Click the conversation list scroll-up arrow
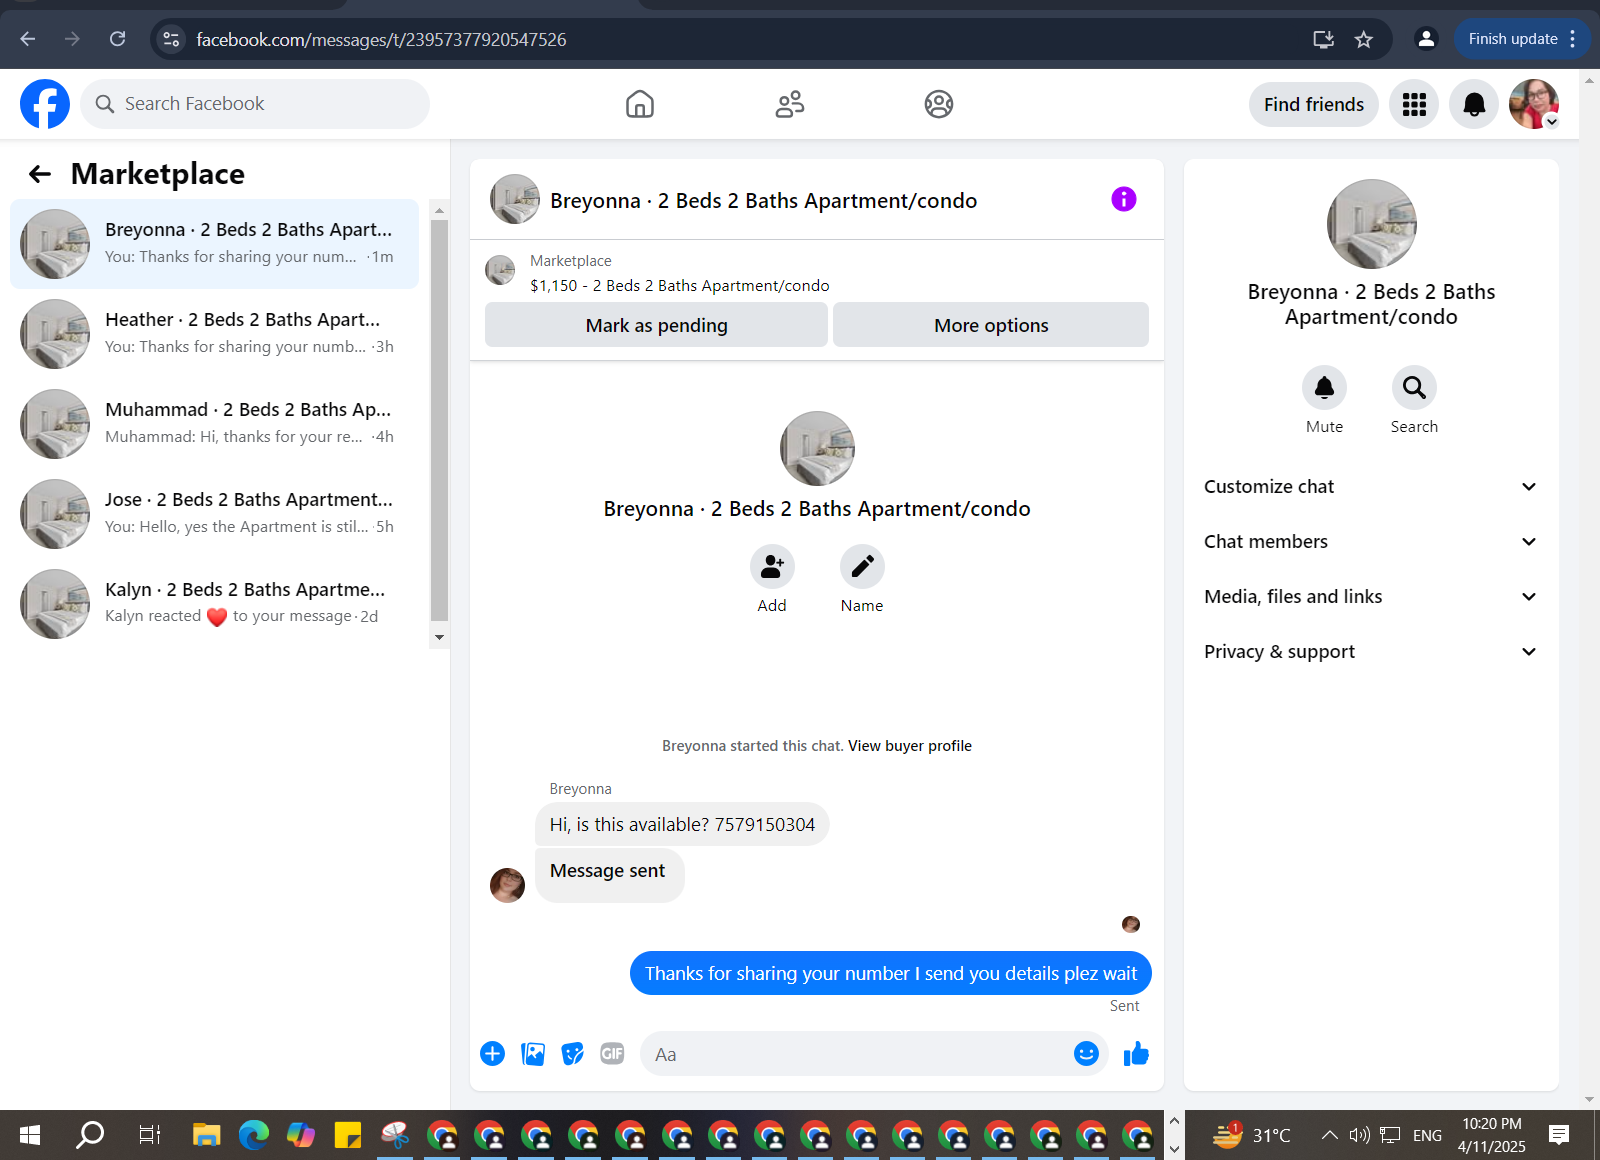The height and width of the screenshot is (1160, 1600). pos(439,211)
